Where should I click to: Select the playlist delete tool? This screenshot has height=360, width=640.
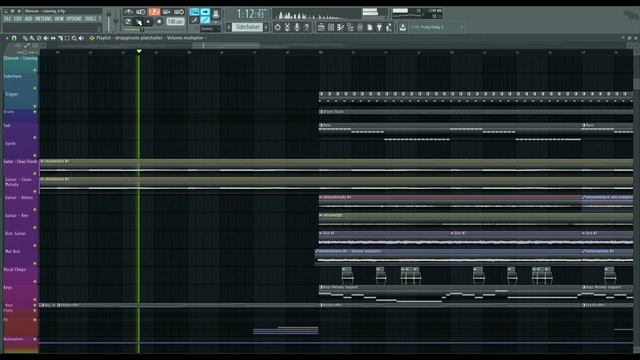pyautogui.click(x=39, y=38)
